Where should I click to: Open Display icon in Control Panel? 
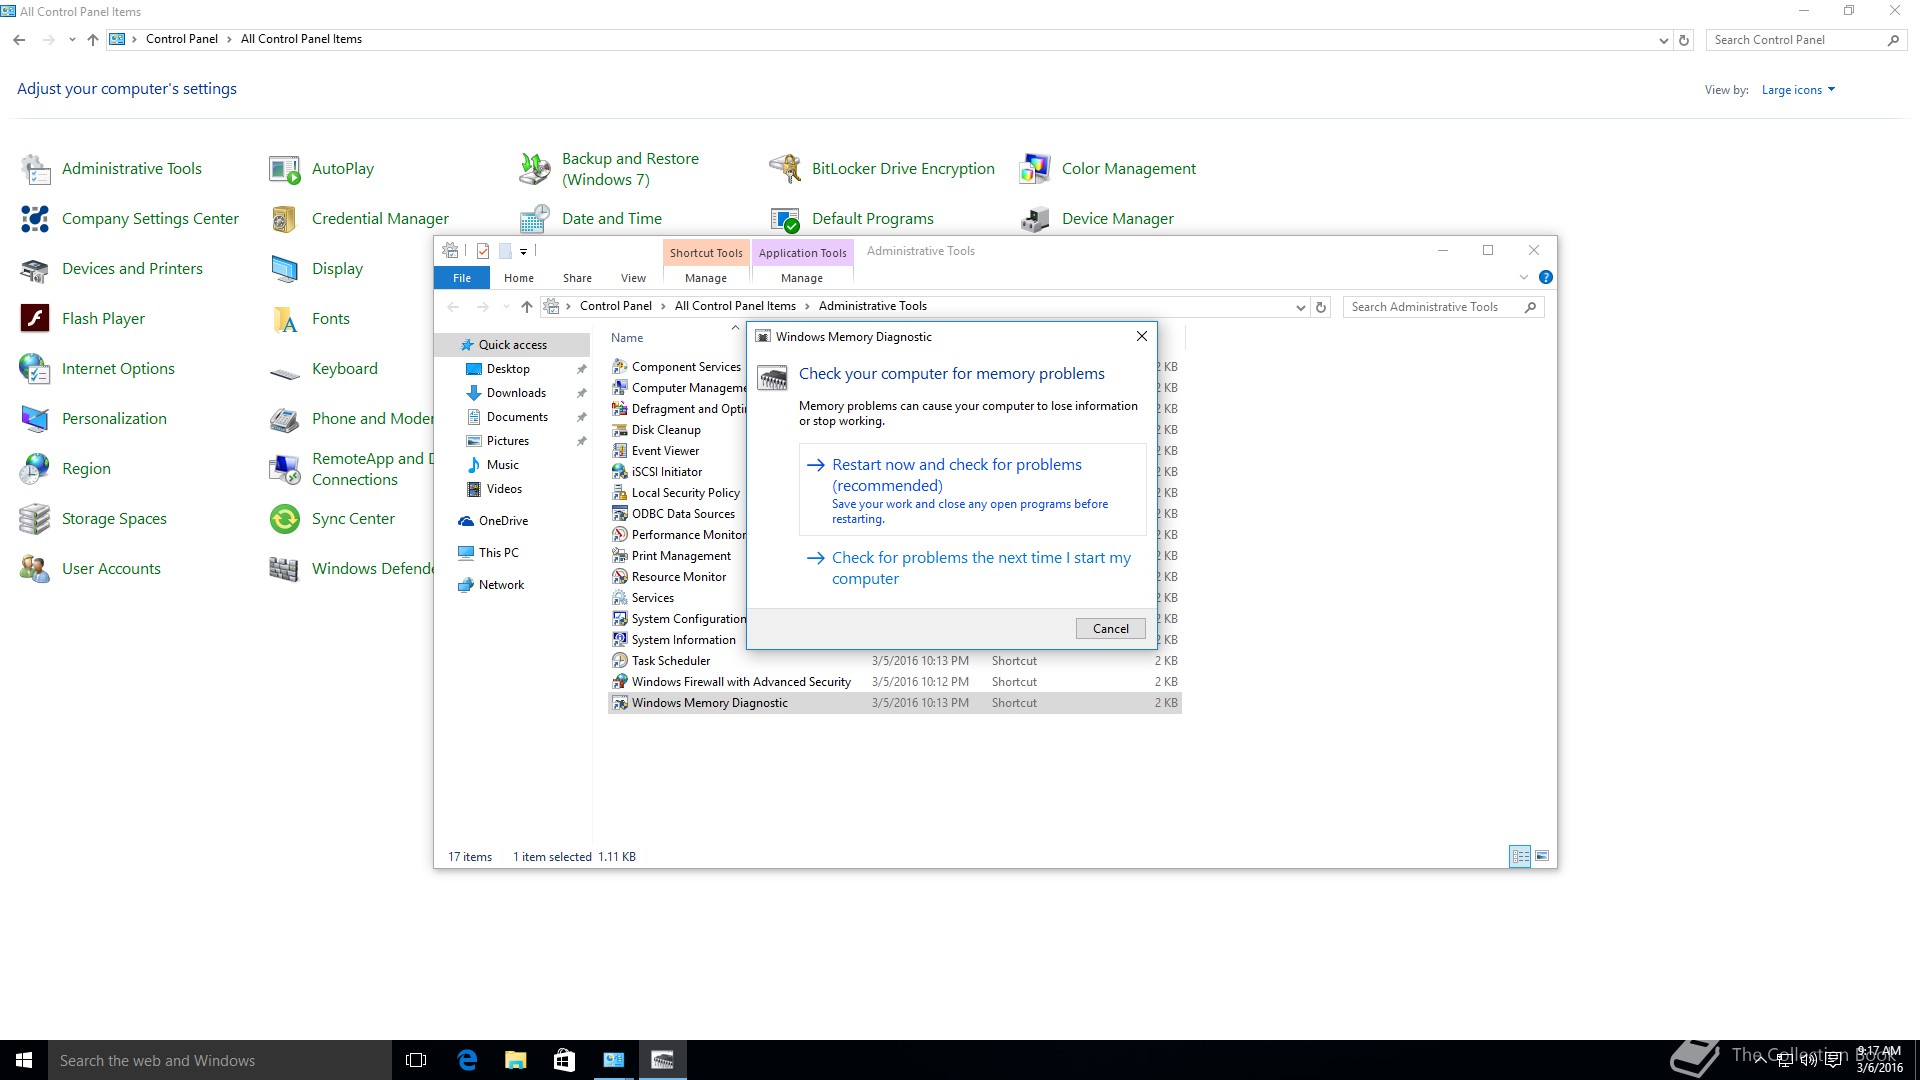tap(285, 269)
